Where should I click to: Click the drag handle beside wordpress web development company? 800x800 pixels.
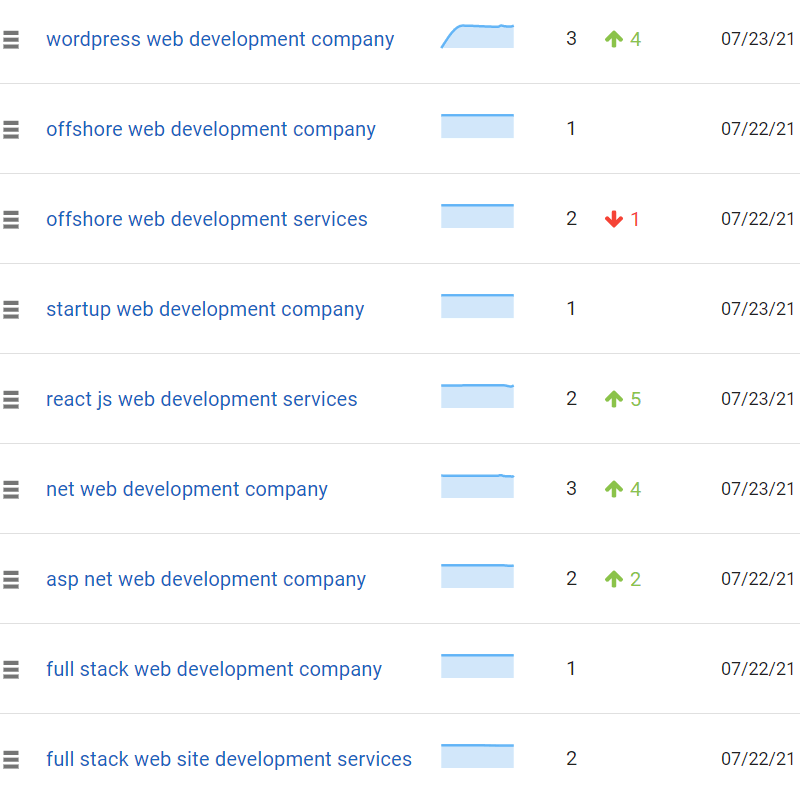pyautogui.click(x=11, y=39)
